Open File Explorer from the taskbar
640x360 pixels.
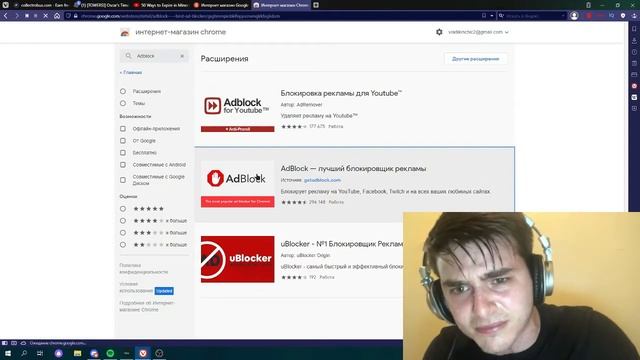[78, 353]
